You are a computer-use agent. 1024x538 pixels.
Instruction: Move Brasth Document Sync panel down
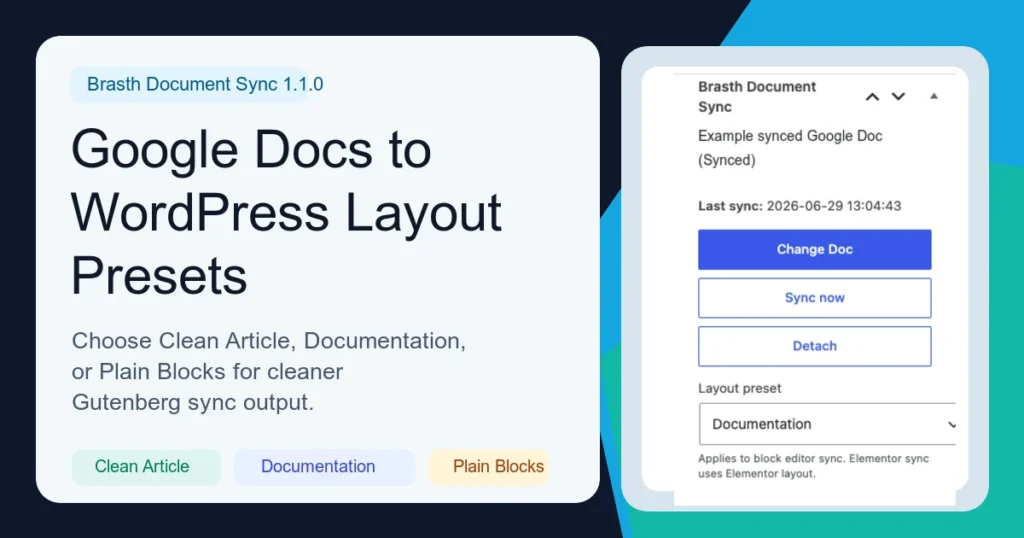point(899,97)
